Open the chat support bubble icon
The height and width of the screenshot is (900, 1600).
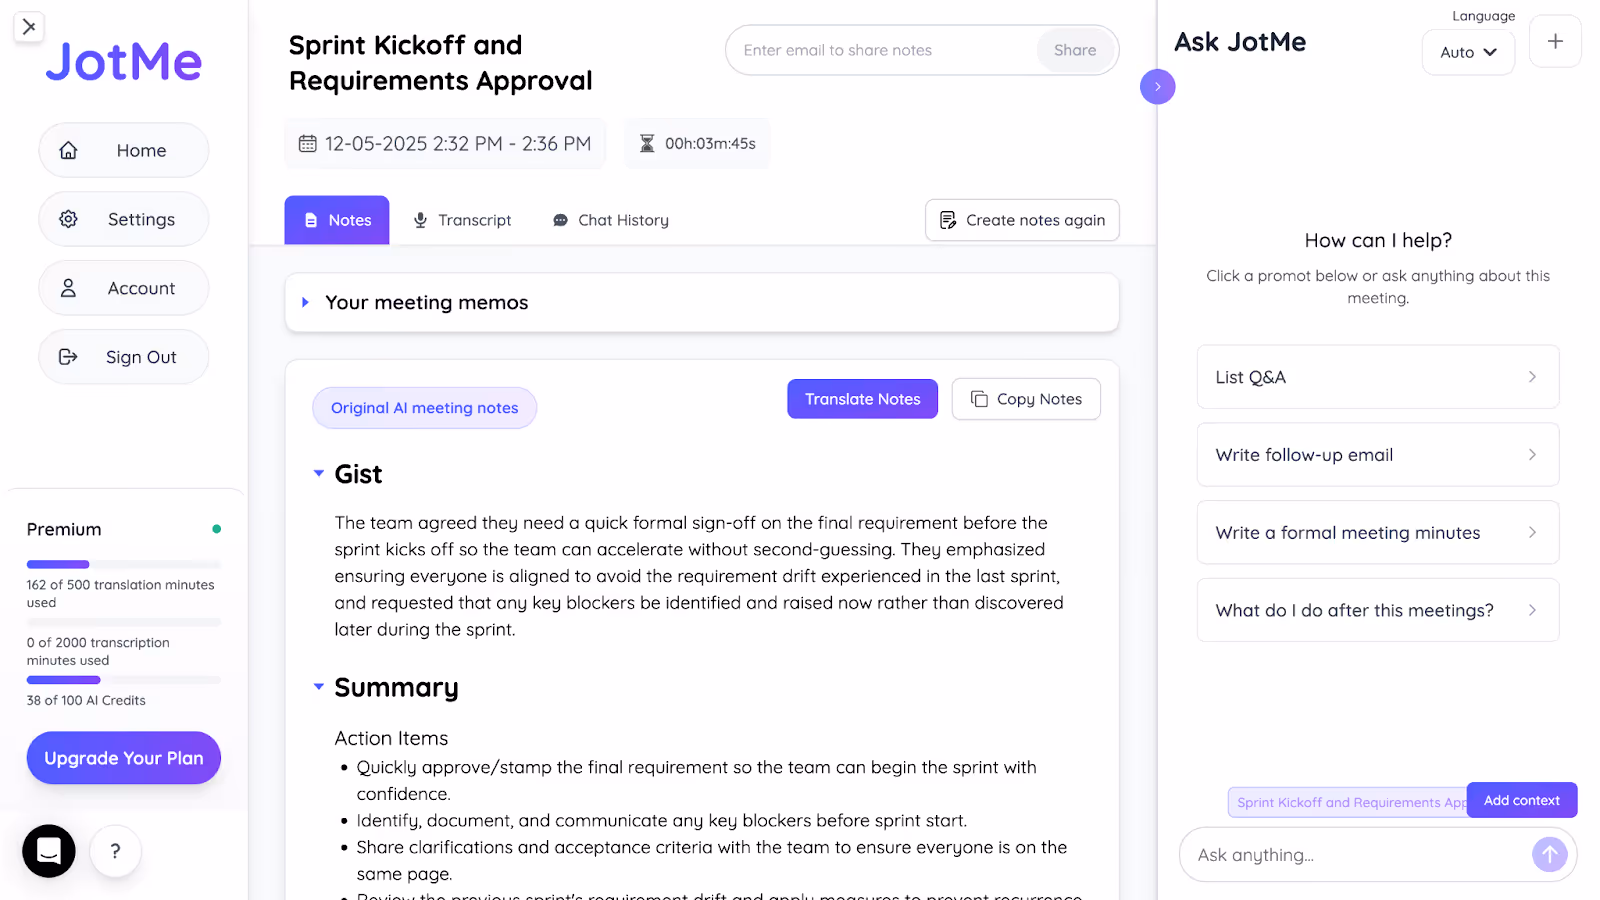[x=49, y=851]
